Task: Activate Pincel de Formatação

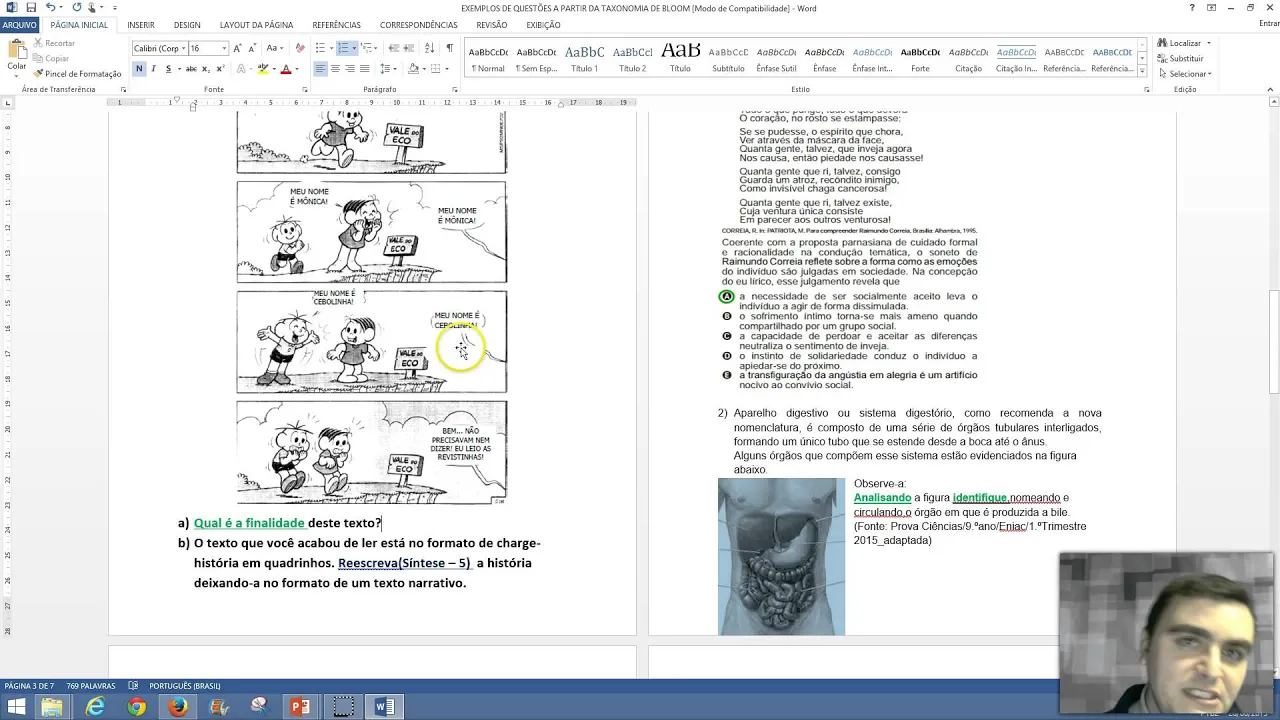Action: (77, 74)
